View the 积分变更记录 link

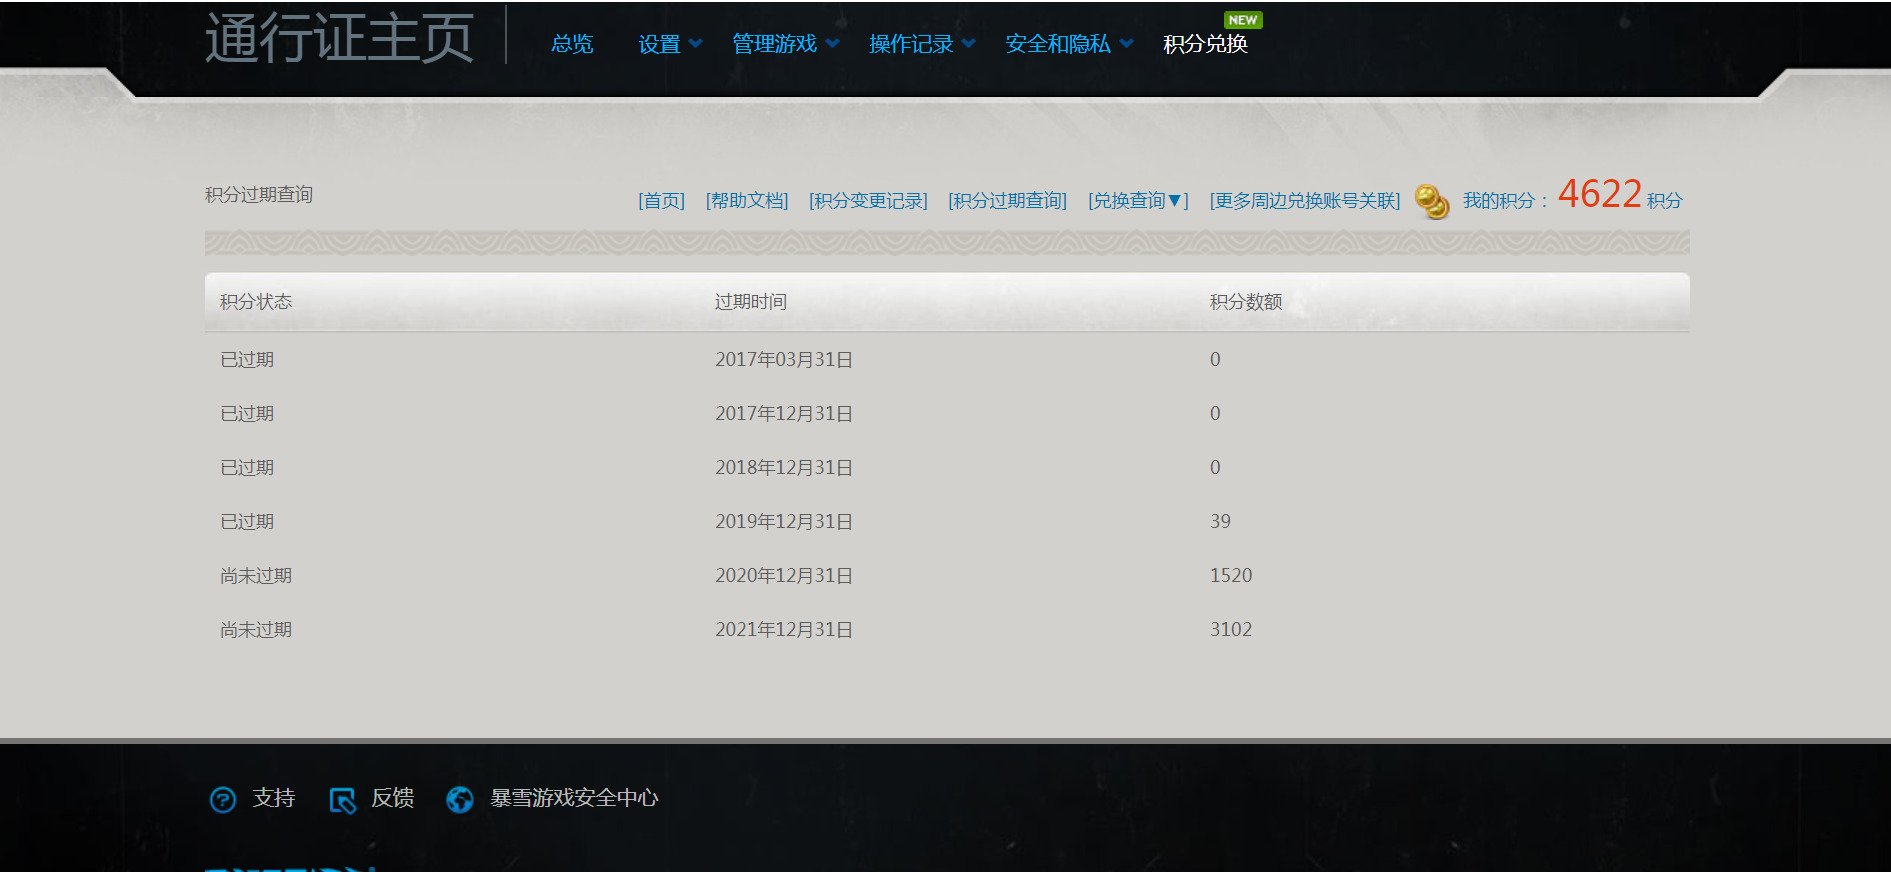pyautogui.click(x=868, y=201)
